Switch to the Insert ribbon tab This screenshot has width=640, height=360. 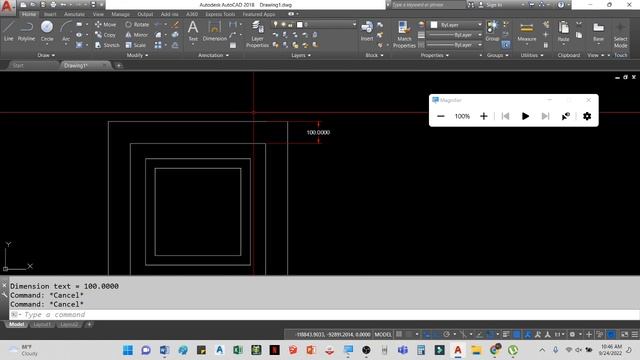[x=50, y=14]
